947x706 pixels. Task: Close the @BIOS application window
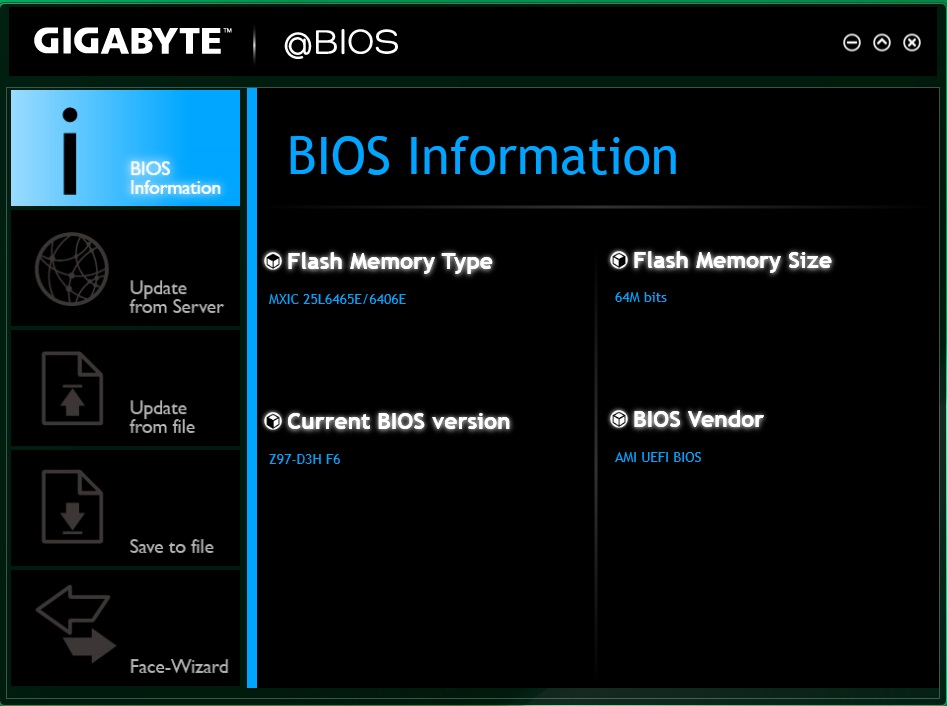coord(912,42)
